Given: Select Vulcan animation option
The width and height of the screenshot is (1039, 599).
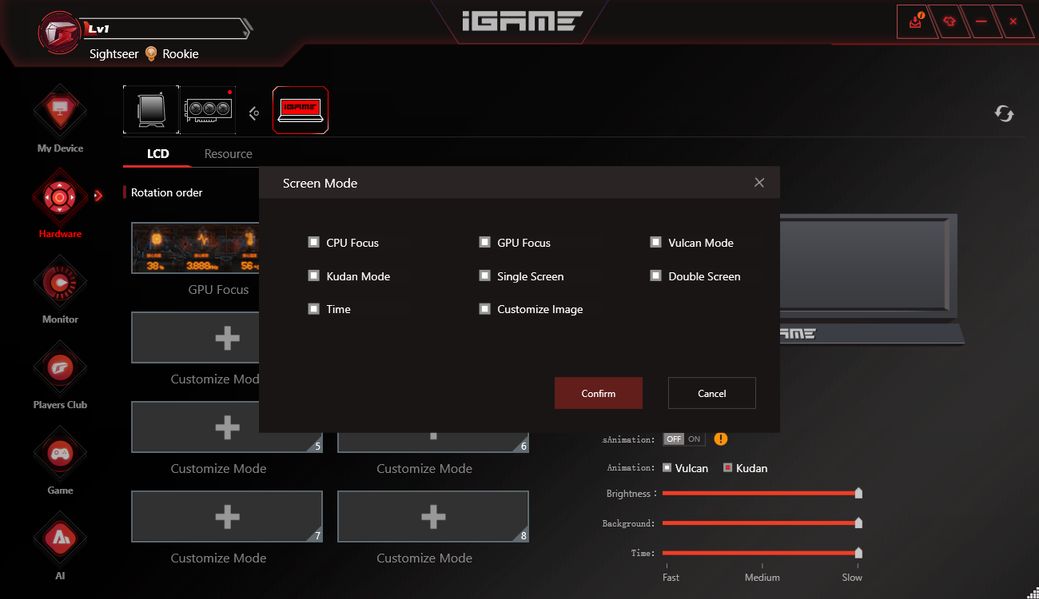Looking at the screenshot, I should 667,468.
